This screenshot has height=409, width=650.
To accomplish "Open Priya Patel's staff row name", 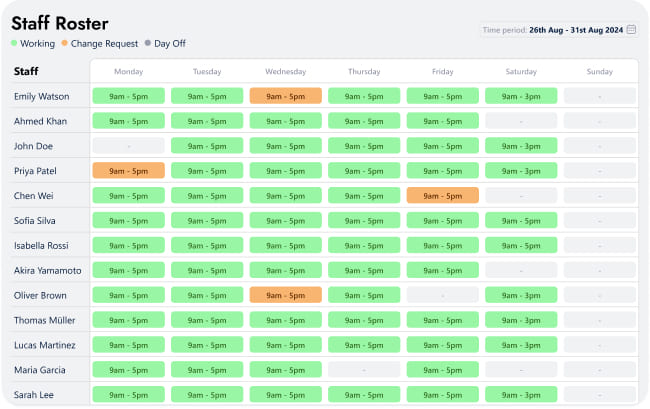I will click(35, 171).
